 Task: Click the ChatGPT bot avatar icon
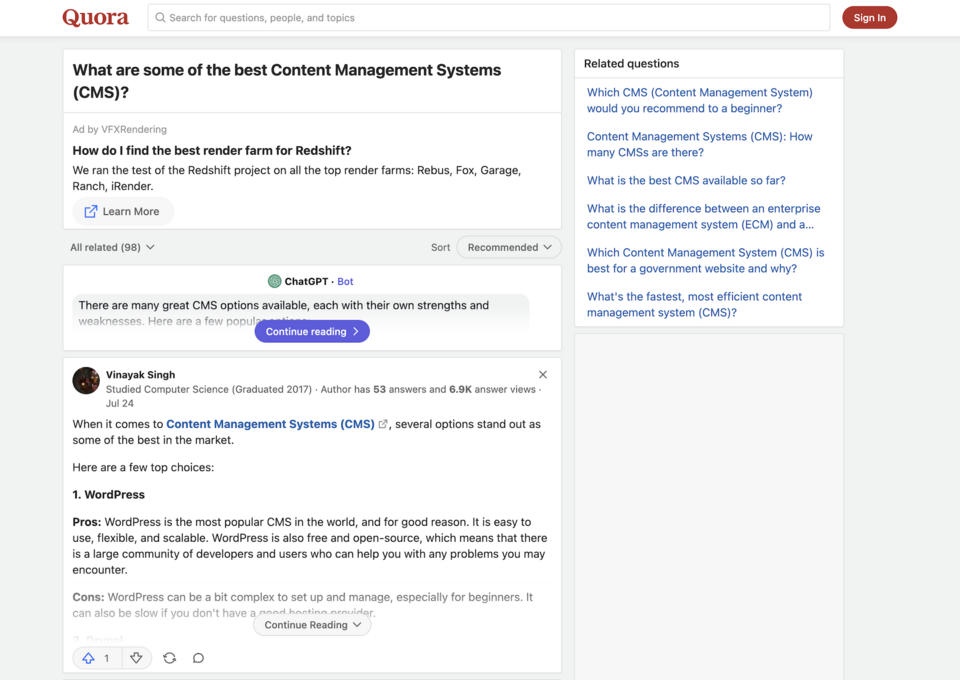coord(274,281)
